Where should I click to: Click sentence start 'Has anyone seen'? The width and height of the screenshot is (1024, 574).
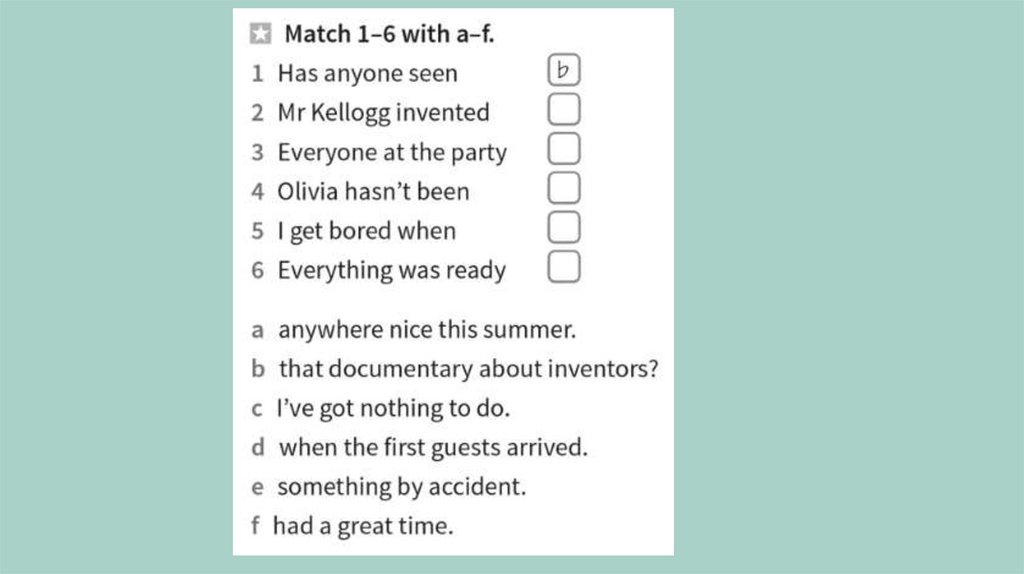(367, 73)
